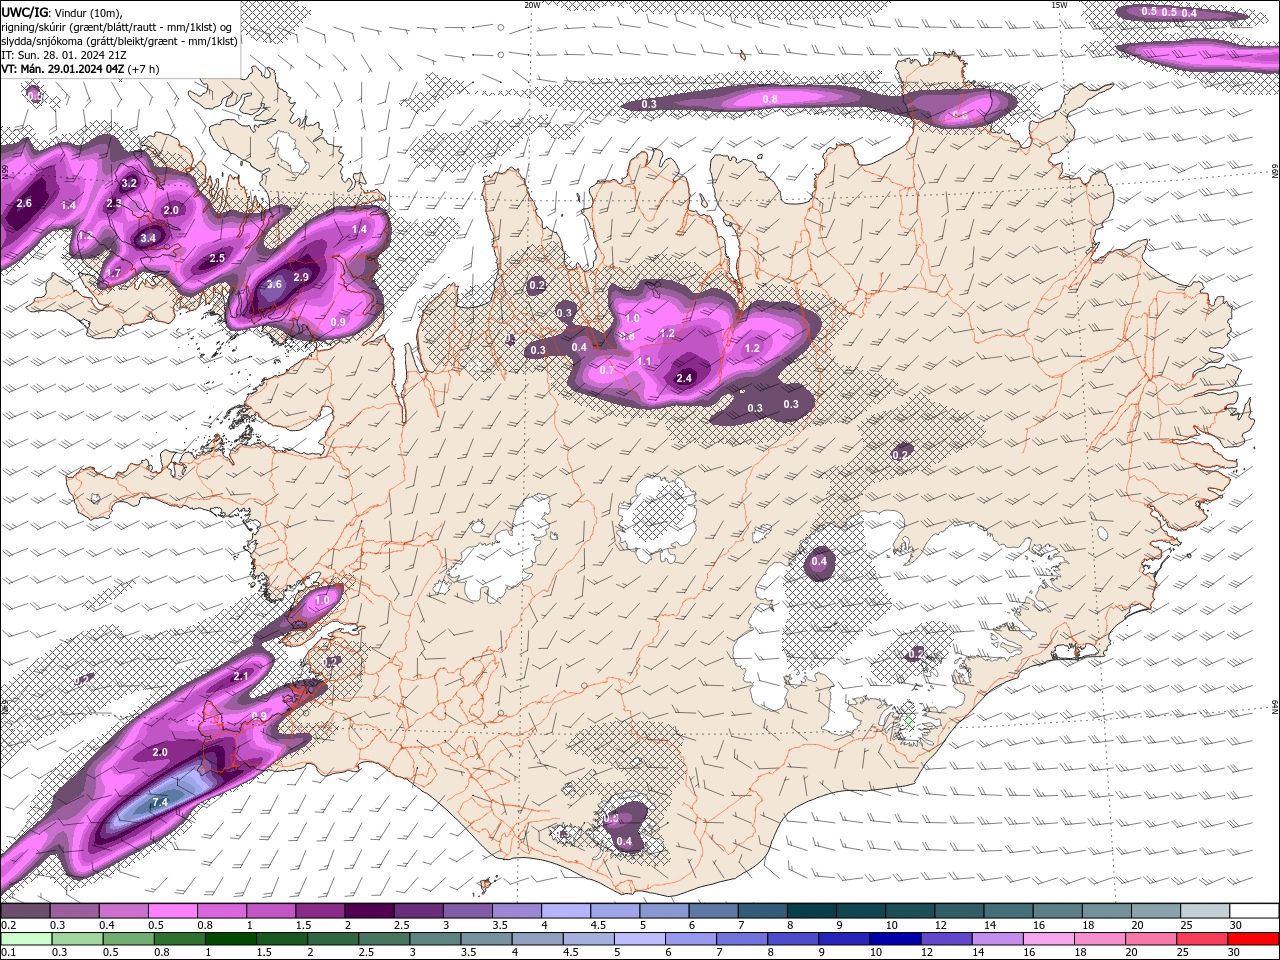Click the 3.4 precipitation label in the Westfjords
Image resolution: width=1280 pixels, height=960 pixels.
coord(148,238)
